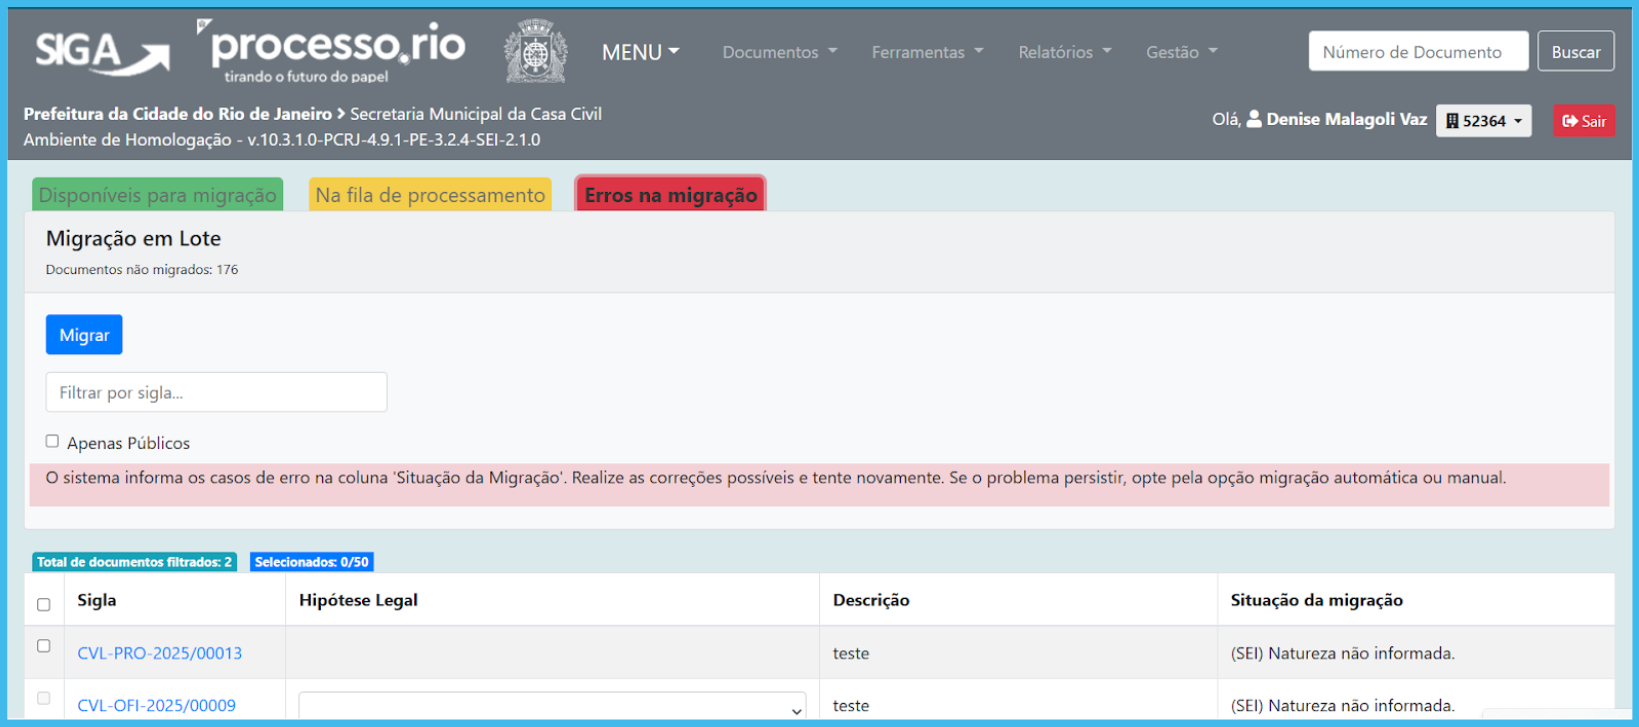Screen dimensions: 1639x727
Task: Open the MENU dropdown
Action: [640, 52]
